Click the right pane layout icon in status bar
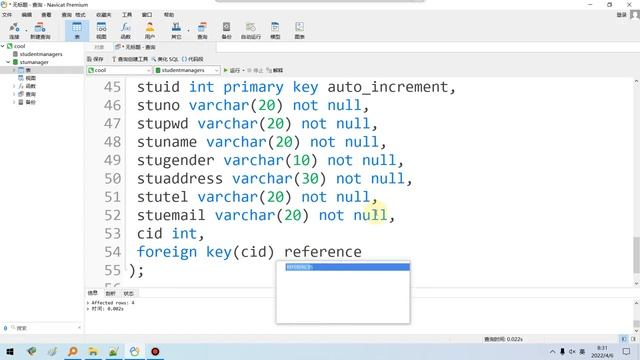Viewport: 640px width, 360px height. click(633, 339)
